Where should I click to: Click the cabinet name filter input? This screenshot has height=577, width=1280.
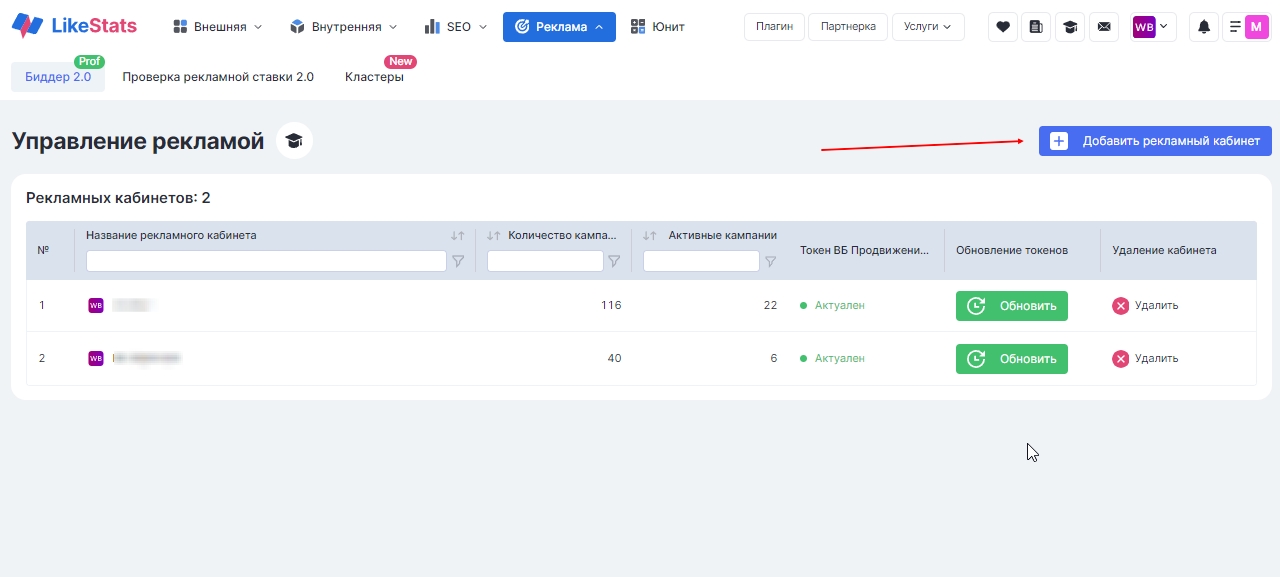(x=266, y=261)
